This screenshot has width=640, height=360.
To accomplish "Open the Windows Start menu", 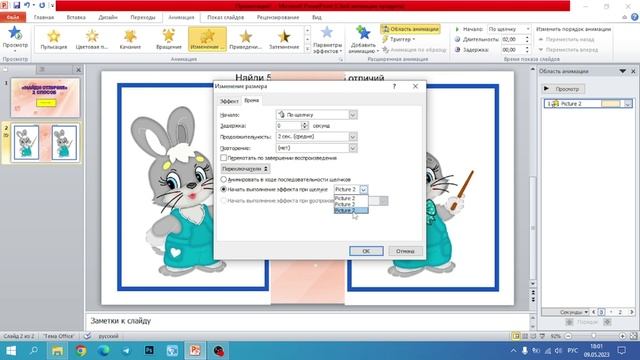I will point(11,350).
